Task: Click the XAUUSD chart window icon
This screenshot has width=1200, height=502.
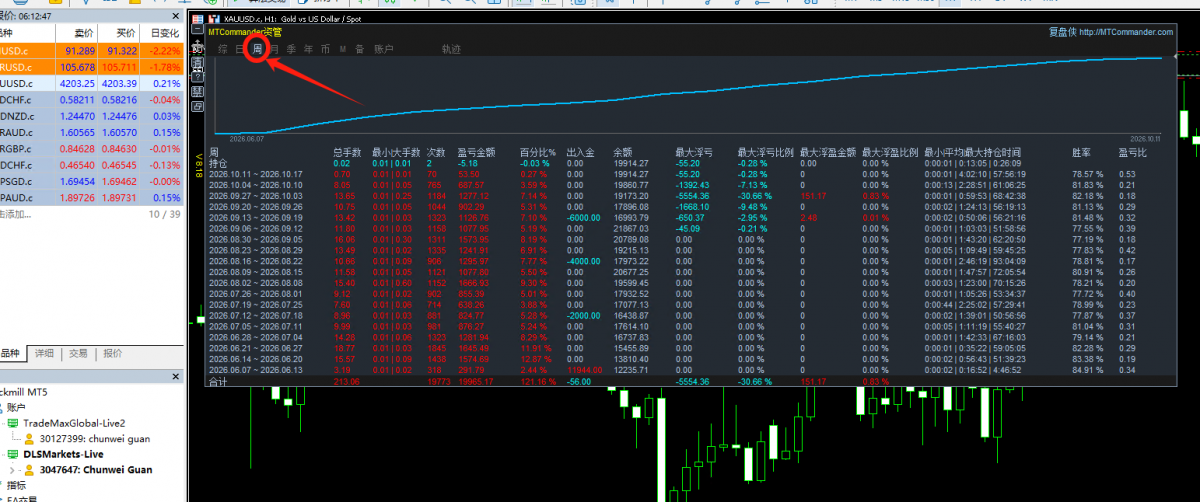Action: point(214,19)
